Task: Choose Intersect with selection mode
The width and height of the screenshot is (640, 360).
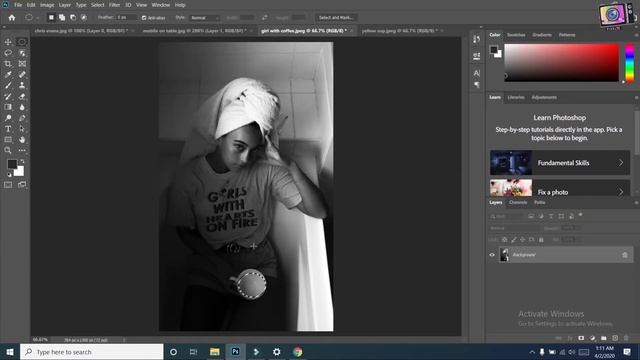Action: point(84,18)
